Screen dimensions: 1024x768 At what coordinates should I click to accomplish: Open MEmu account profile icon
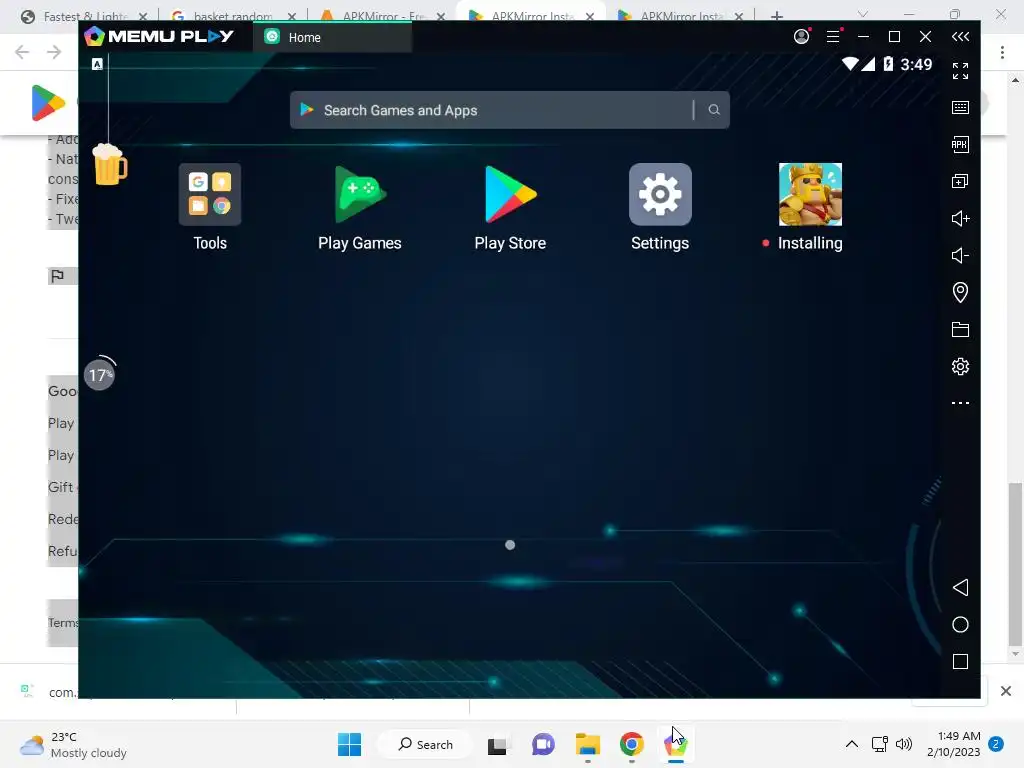[801, 37]
